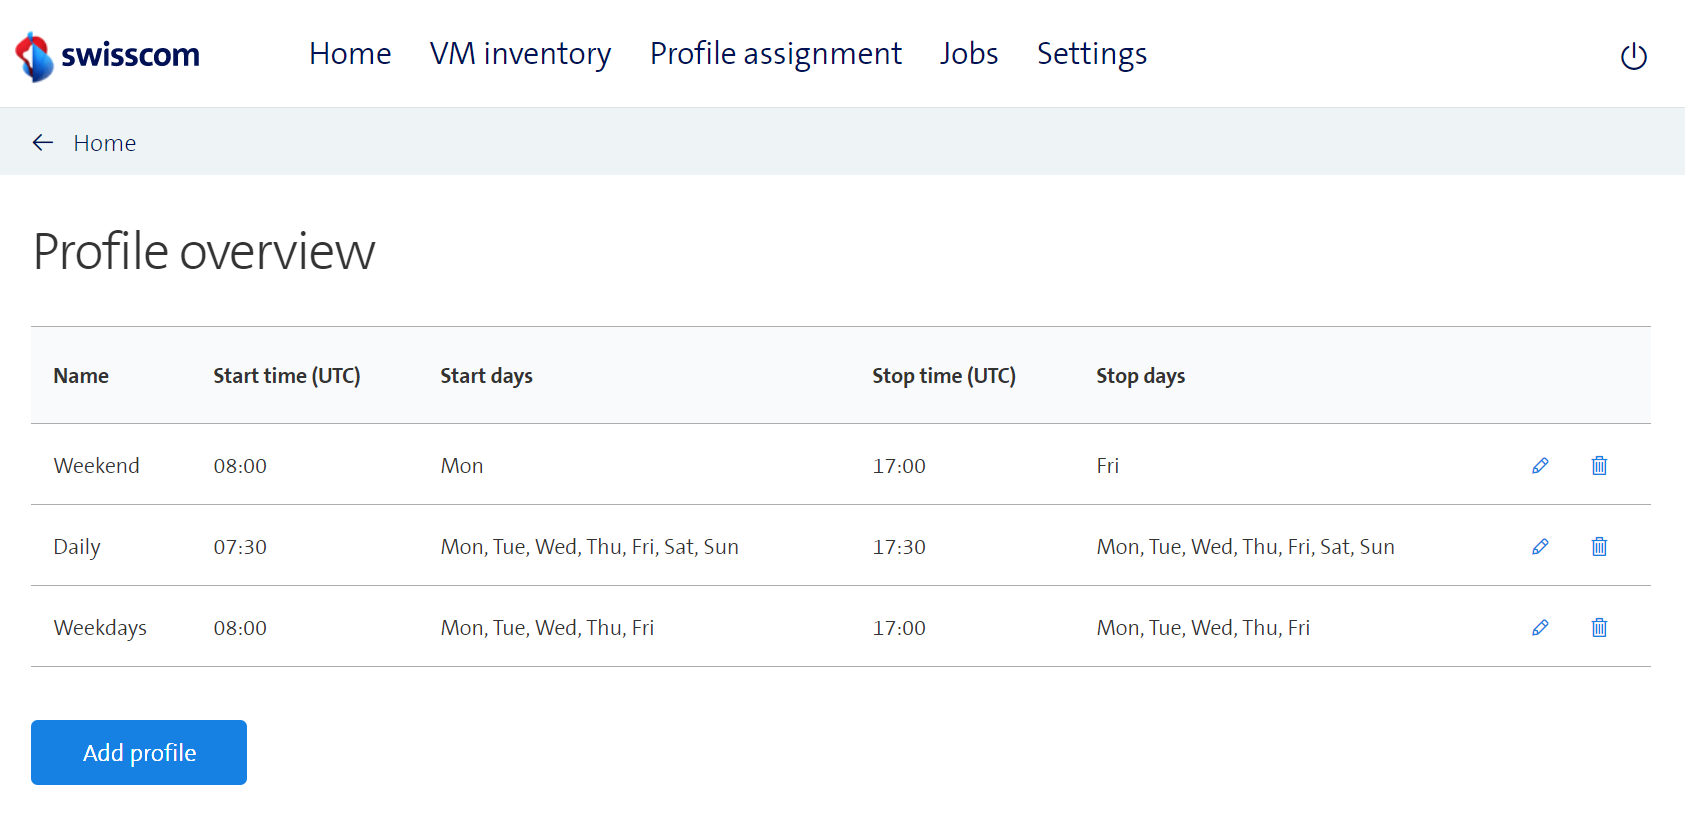Viewport: 1685px width, 814px height.
Task: Click the Swisscom logo
Action: pyautogui.click(x=108, y=55)
